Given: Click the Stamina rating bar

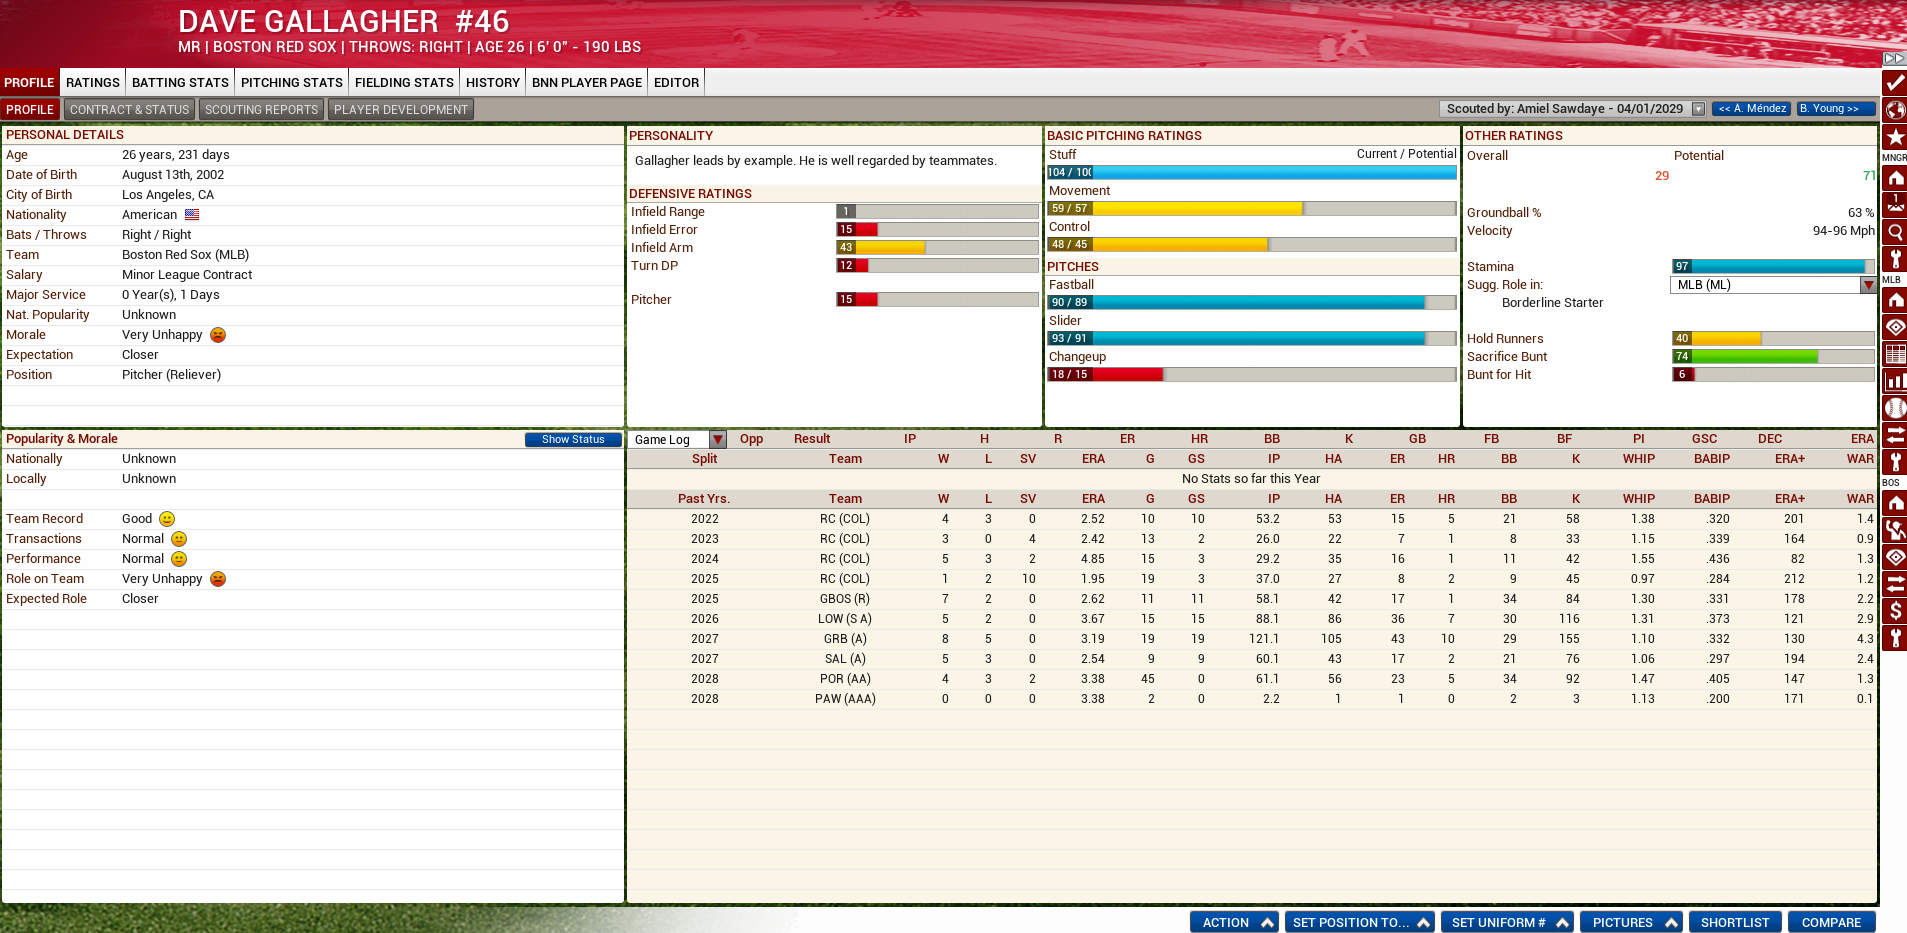Looking at the screenshot, I should pyautogui.click(x=1772, y=267).
